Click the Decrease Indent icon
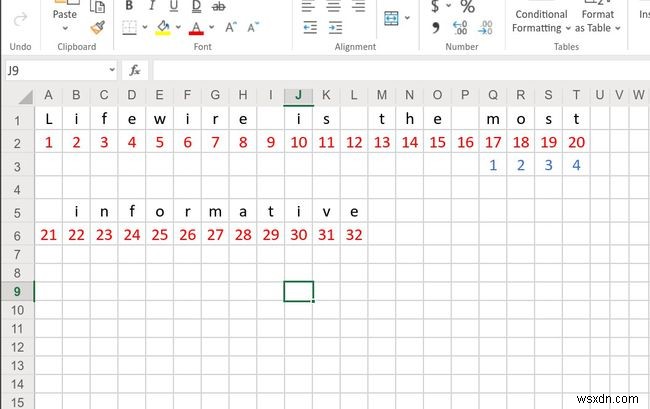 pos(310,28)
